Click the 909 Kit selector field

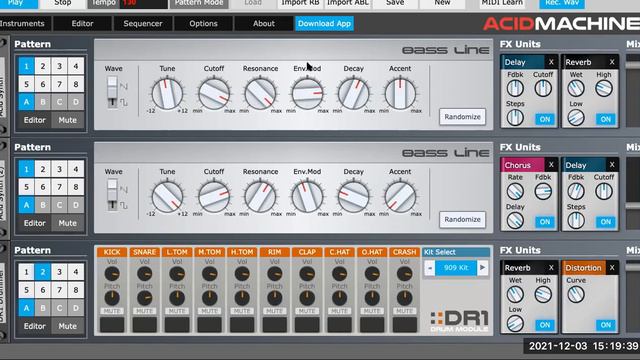click(x=456, y=268)
